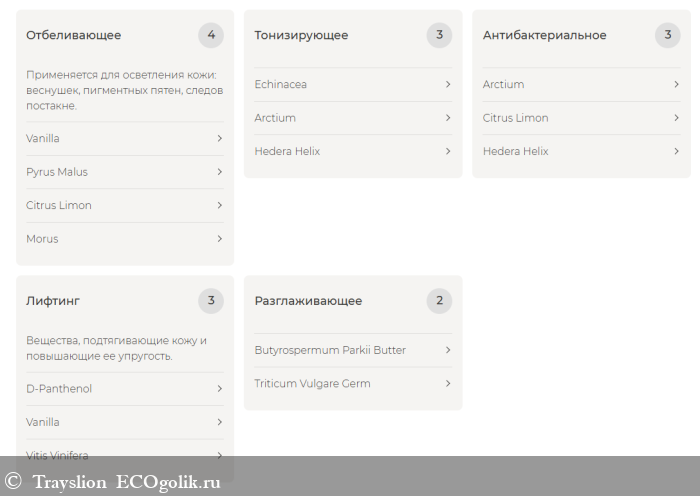Click the count badge on Антибактериальное card
700x496 pixels.
[x=667, y=35]
